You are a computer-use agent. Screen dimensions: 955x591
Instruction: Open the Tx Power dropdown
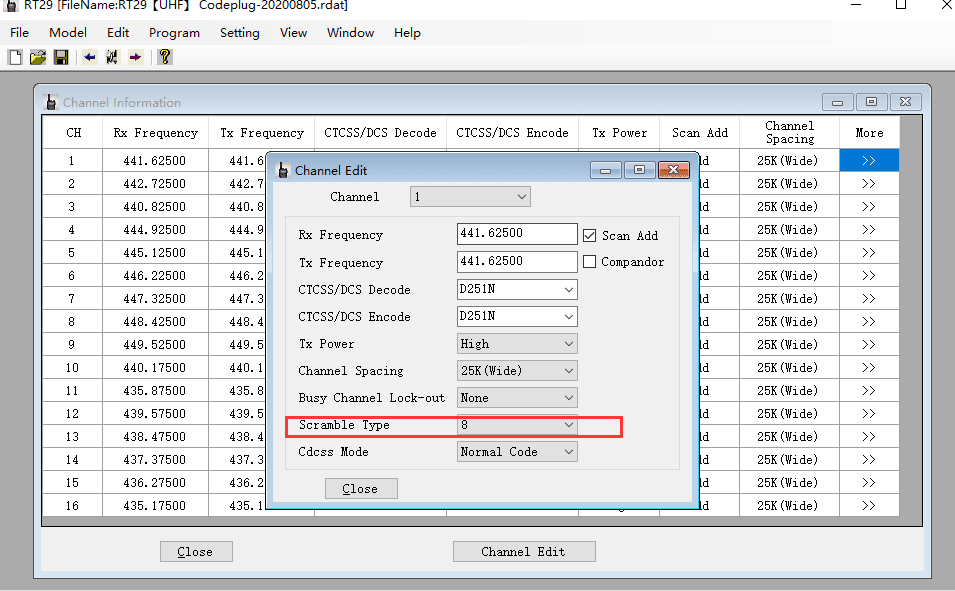(568, 344)
